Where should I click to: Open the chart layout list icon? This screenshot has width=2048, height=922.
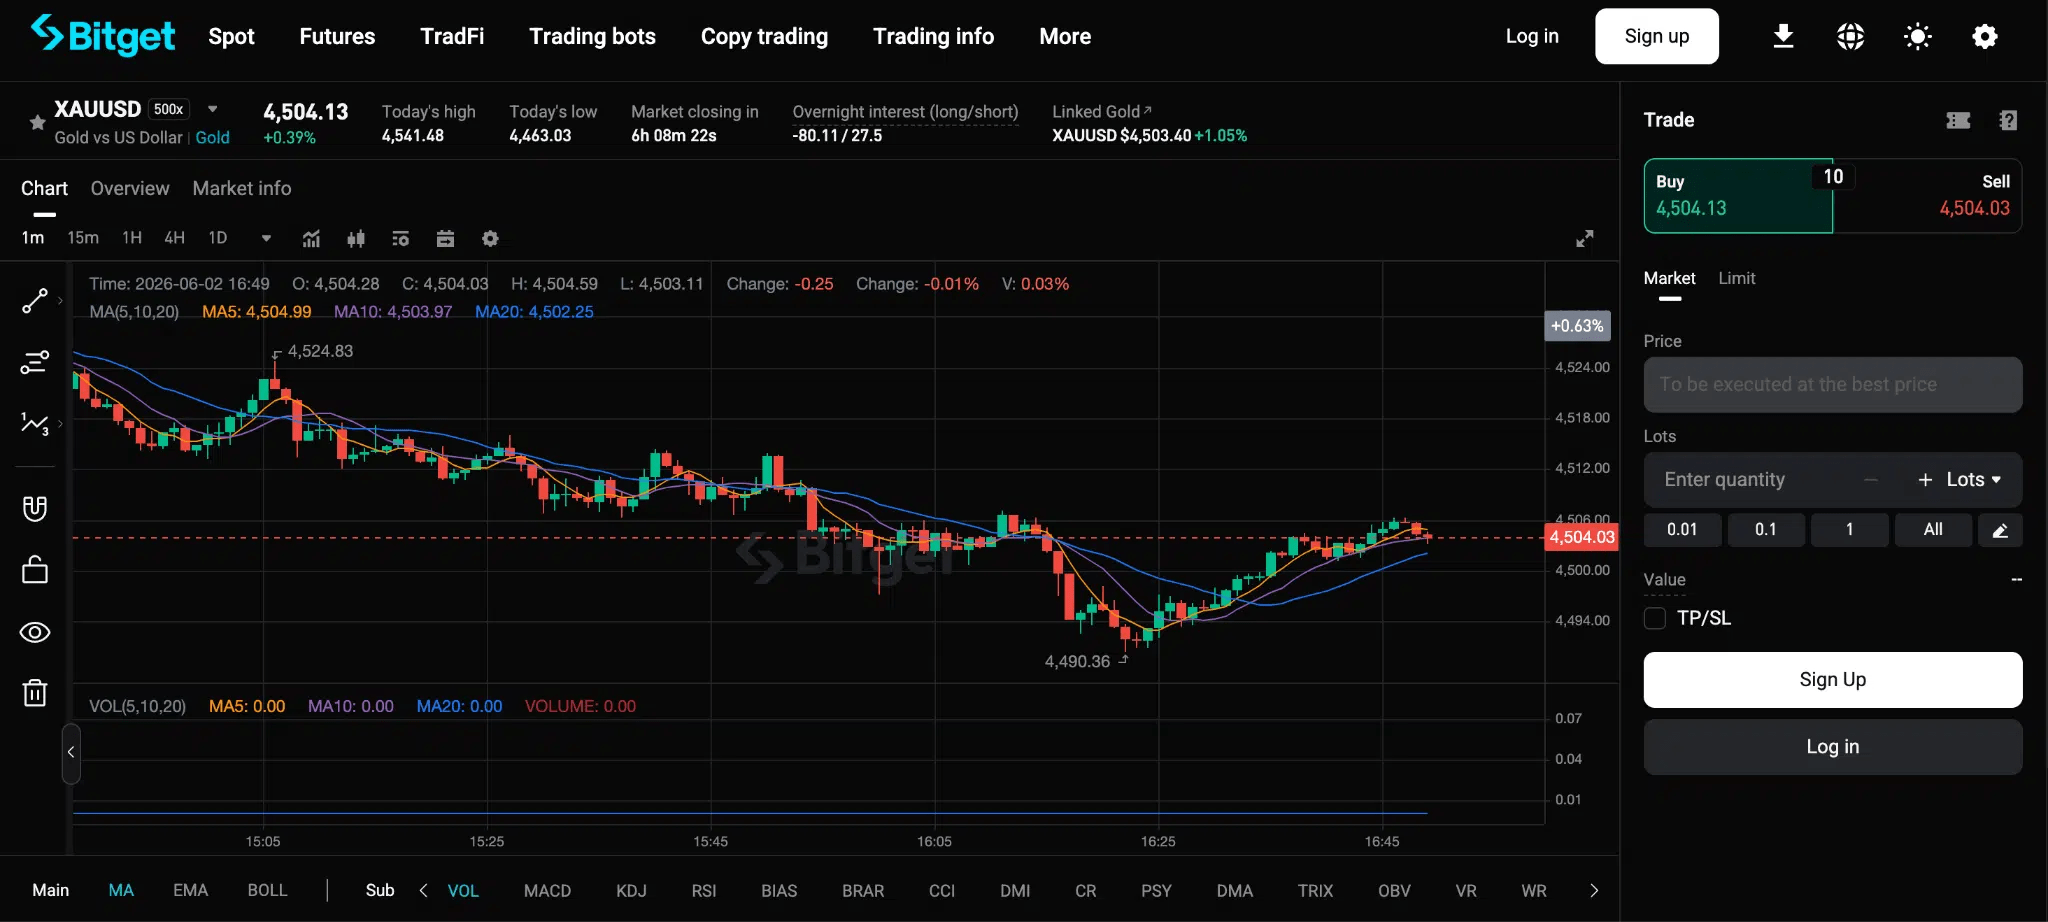tap(401, 238)
